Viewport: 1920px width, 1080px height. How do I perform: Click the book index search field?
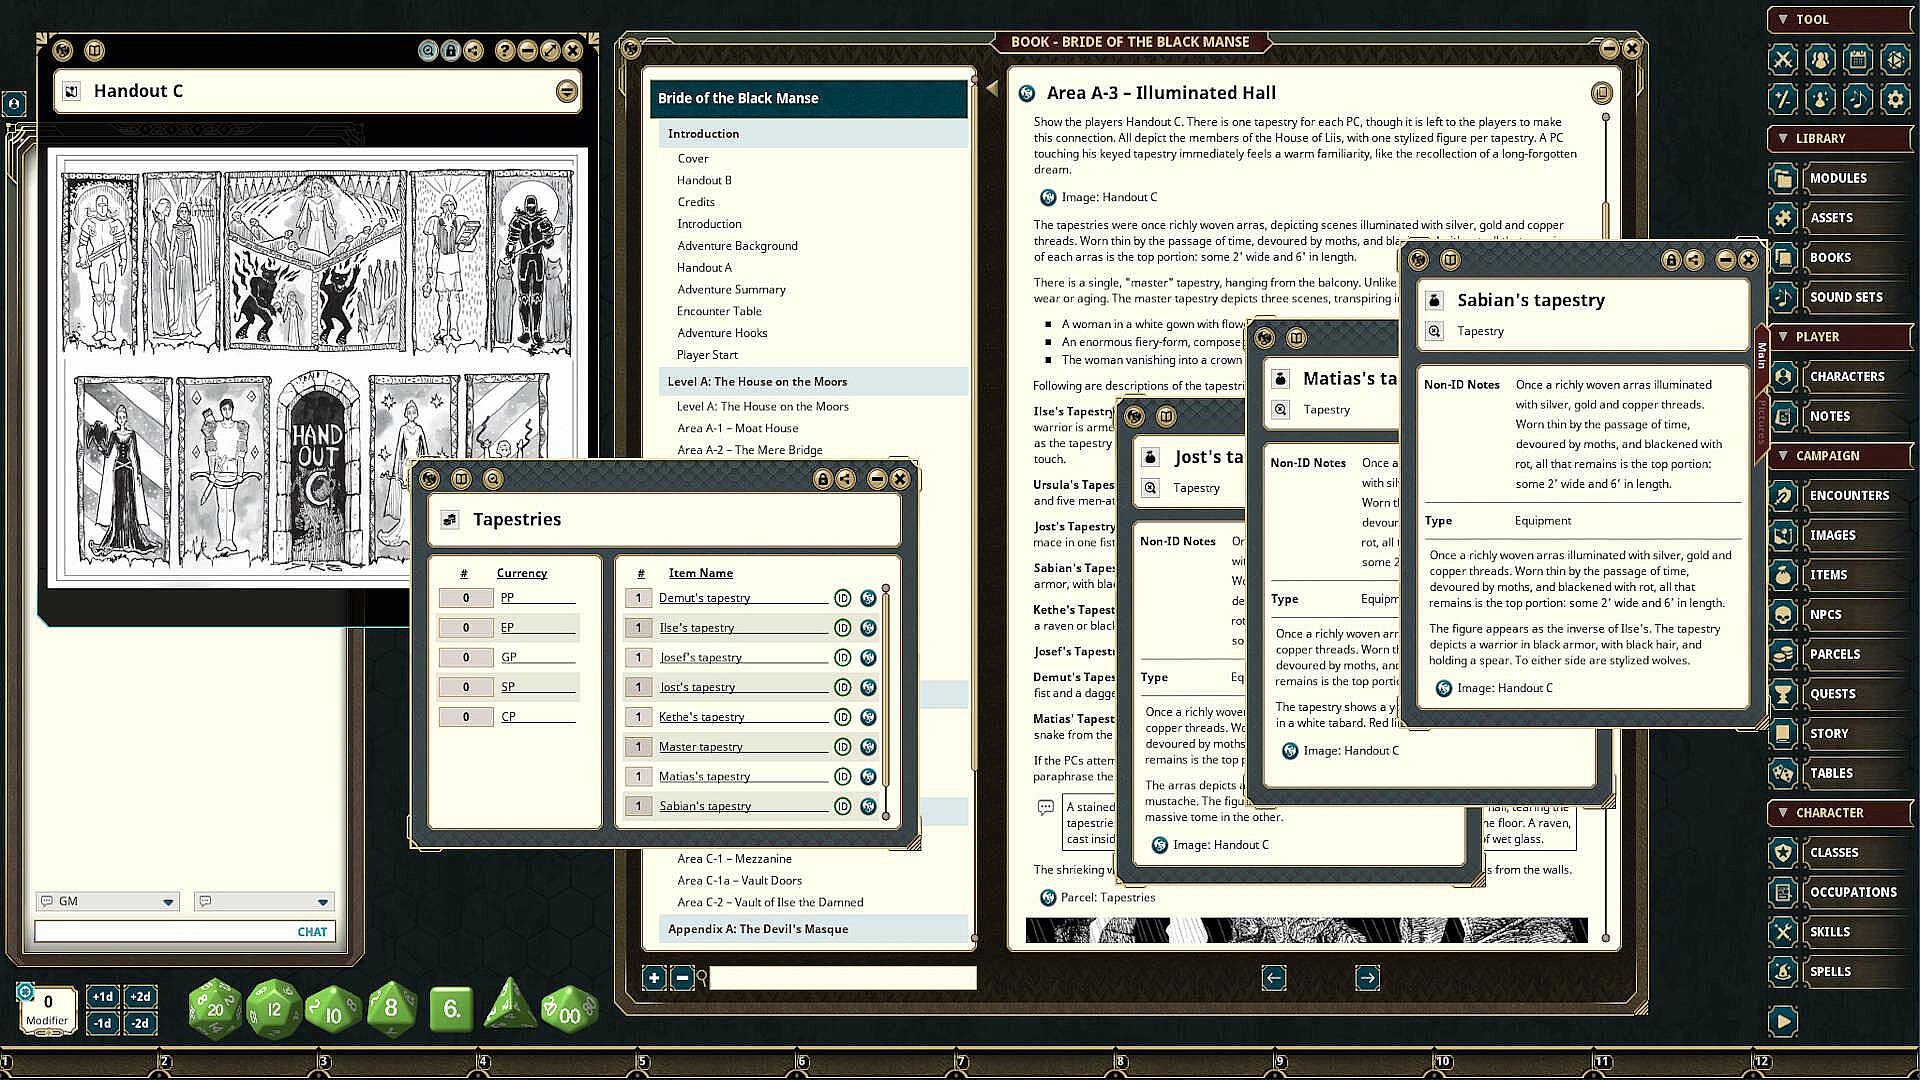tap(842, 977)
